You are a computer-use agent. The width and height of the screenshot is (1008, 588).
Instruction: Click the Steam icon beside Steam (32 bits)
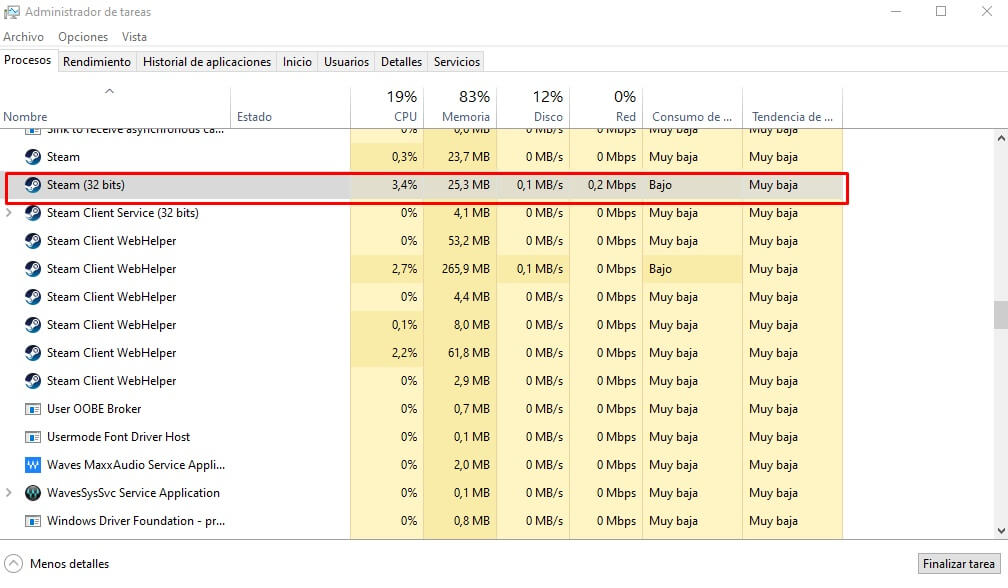pos(33,185)
